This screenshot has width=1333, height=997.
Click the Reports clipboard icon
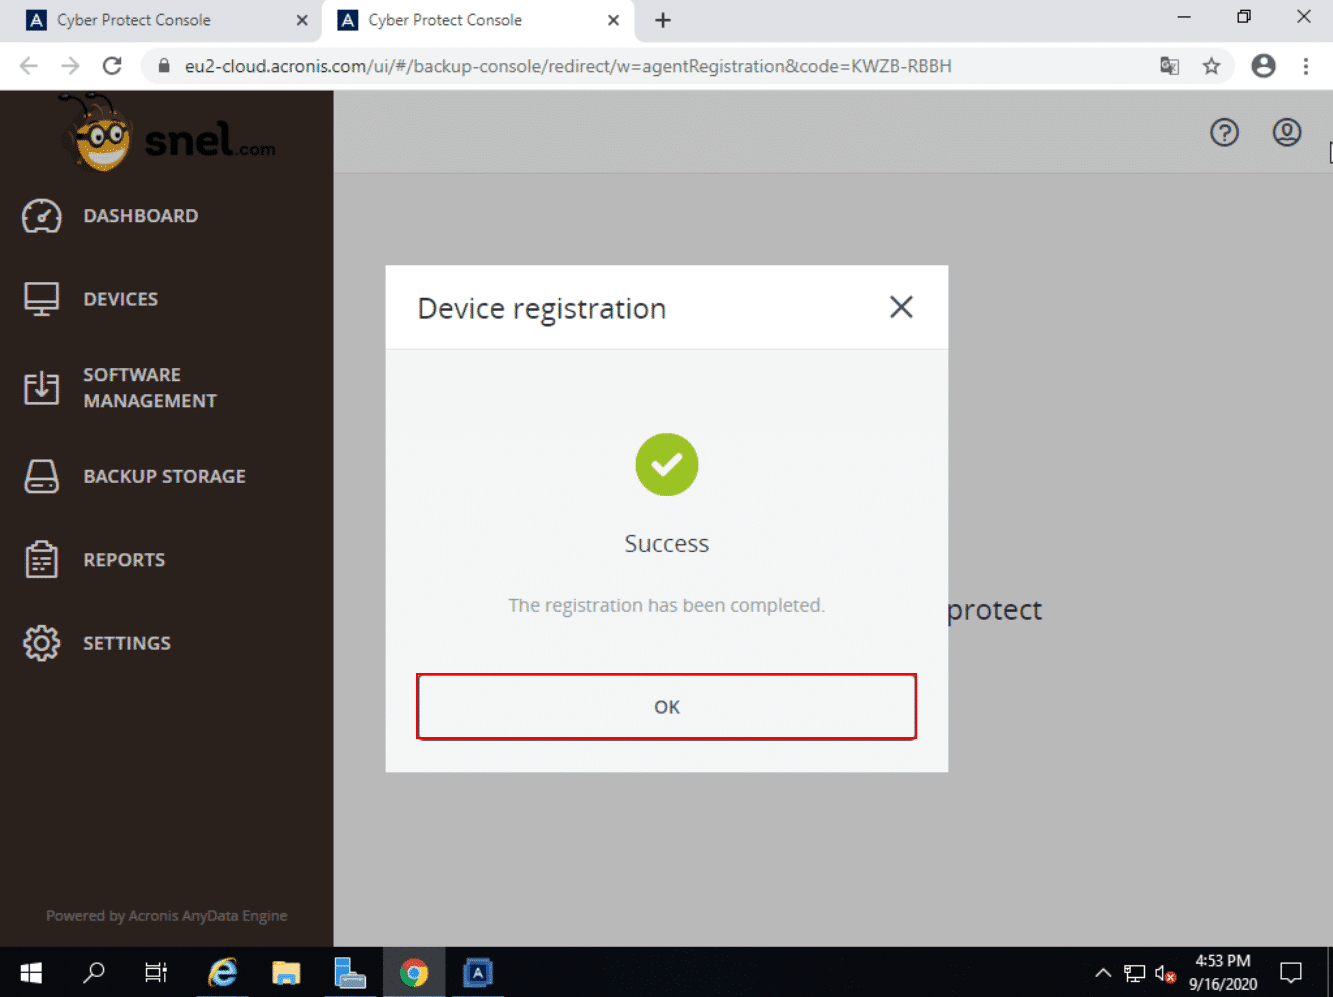(x=41, y=560)
